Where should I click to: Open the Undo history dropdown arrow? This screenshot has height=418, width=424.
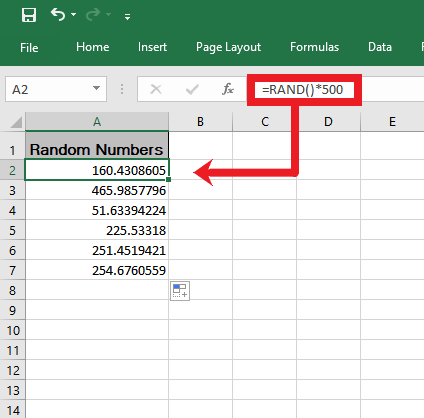[x=73, y=15]
